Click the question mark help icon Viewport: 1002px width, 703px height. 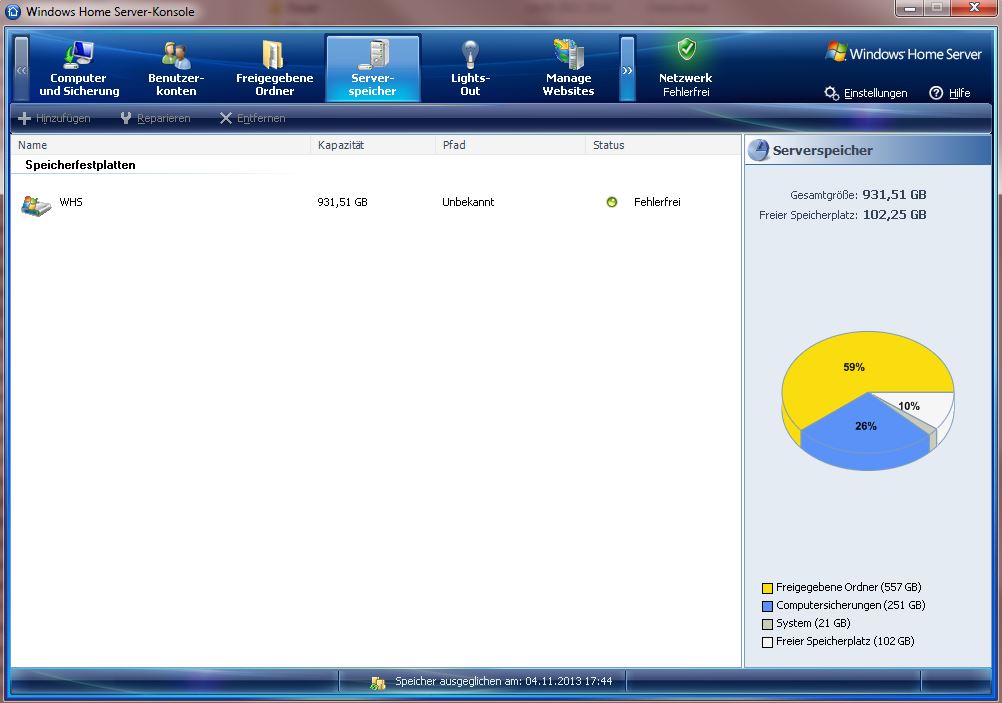click(x=936, y=93)
